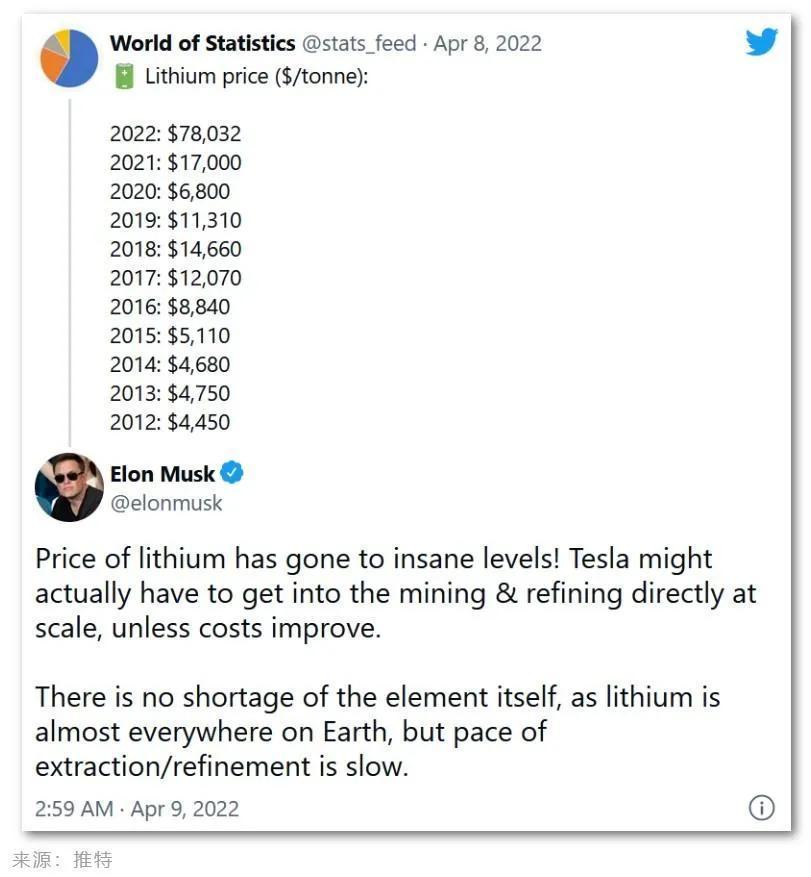The width and height of the screenshot is (811, 877).
Task: Visit the @stats_feed handle
Action: tap(359, 44)
